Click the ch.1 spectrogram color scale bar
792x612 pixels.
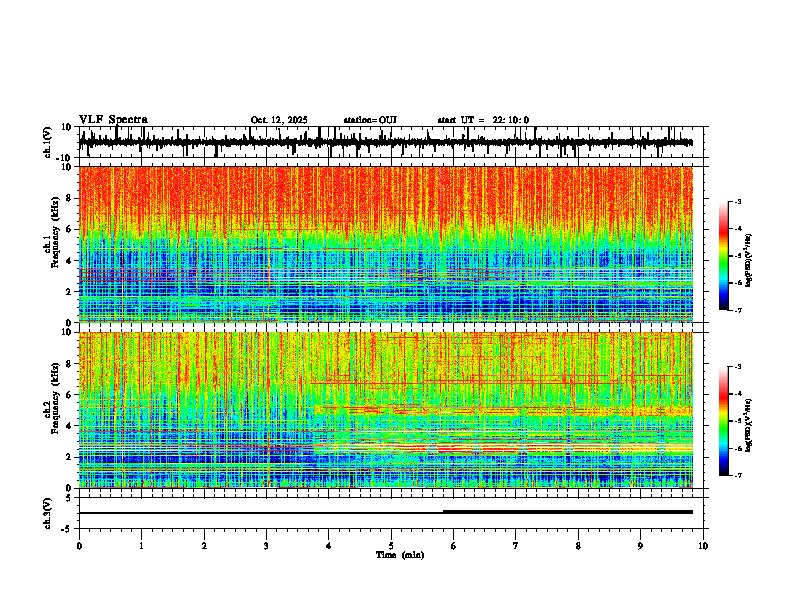point(724,256)
